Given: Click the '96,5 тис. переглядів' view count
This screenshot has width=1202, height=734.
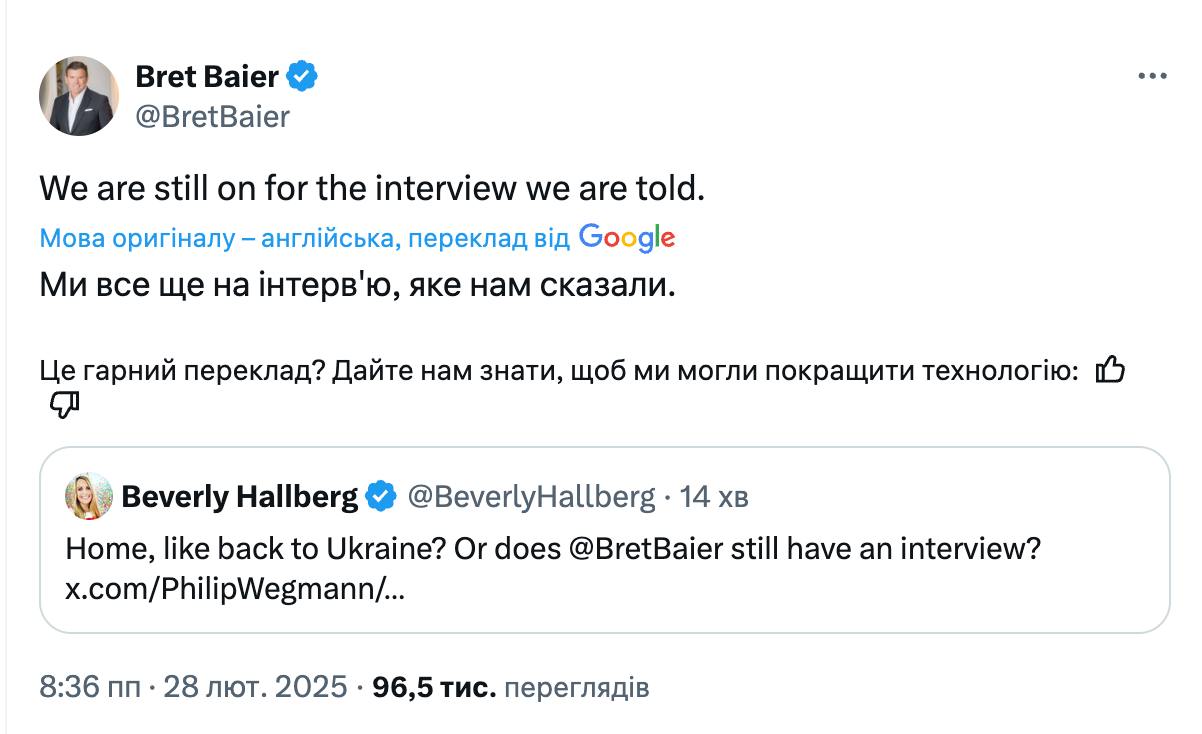Looking at the screenshot, I should 510,688.
